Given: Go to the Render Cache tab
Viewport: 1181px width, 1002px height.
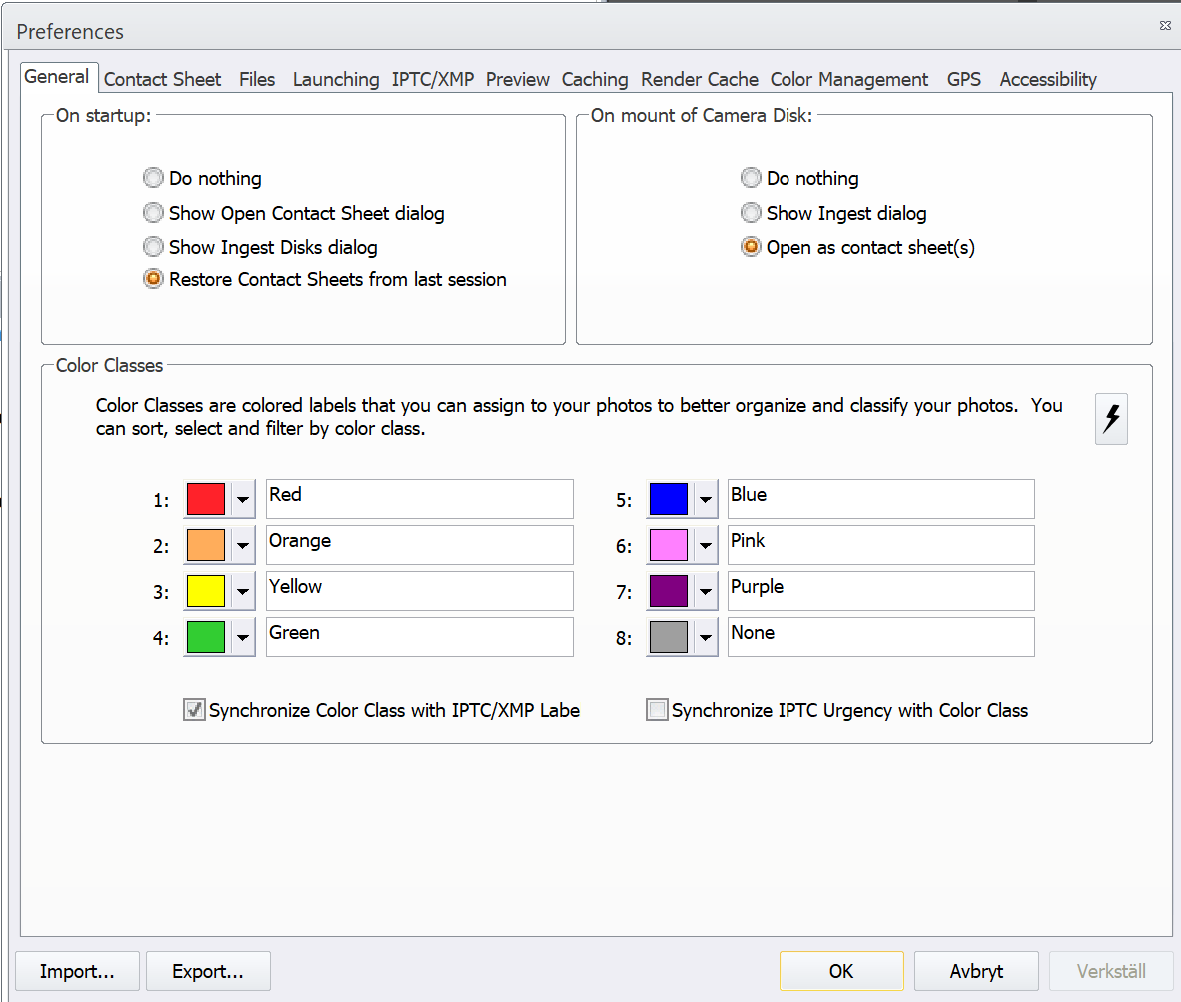Looking at the screenshot, I should click(x=699, y=79).
